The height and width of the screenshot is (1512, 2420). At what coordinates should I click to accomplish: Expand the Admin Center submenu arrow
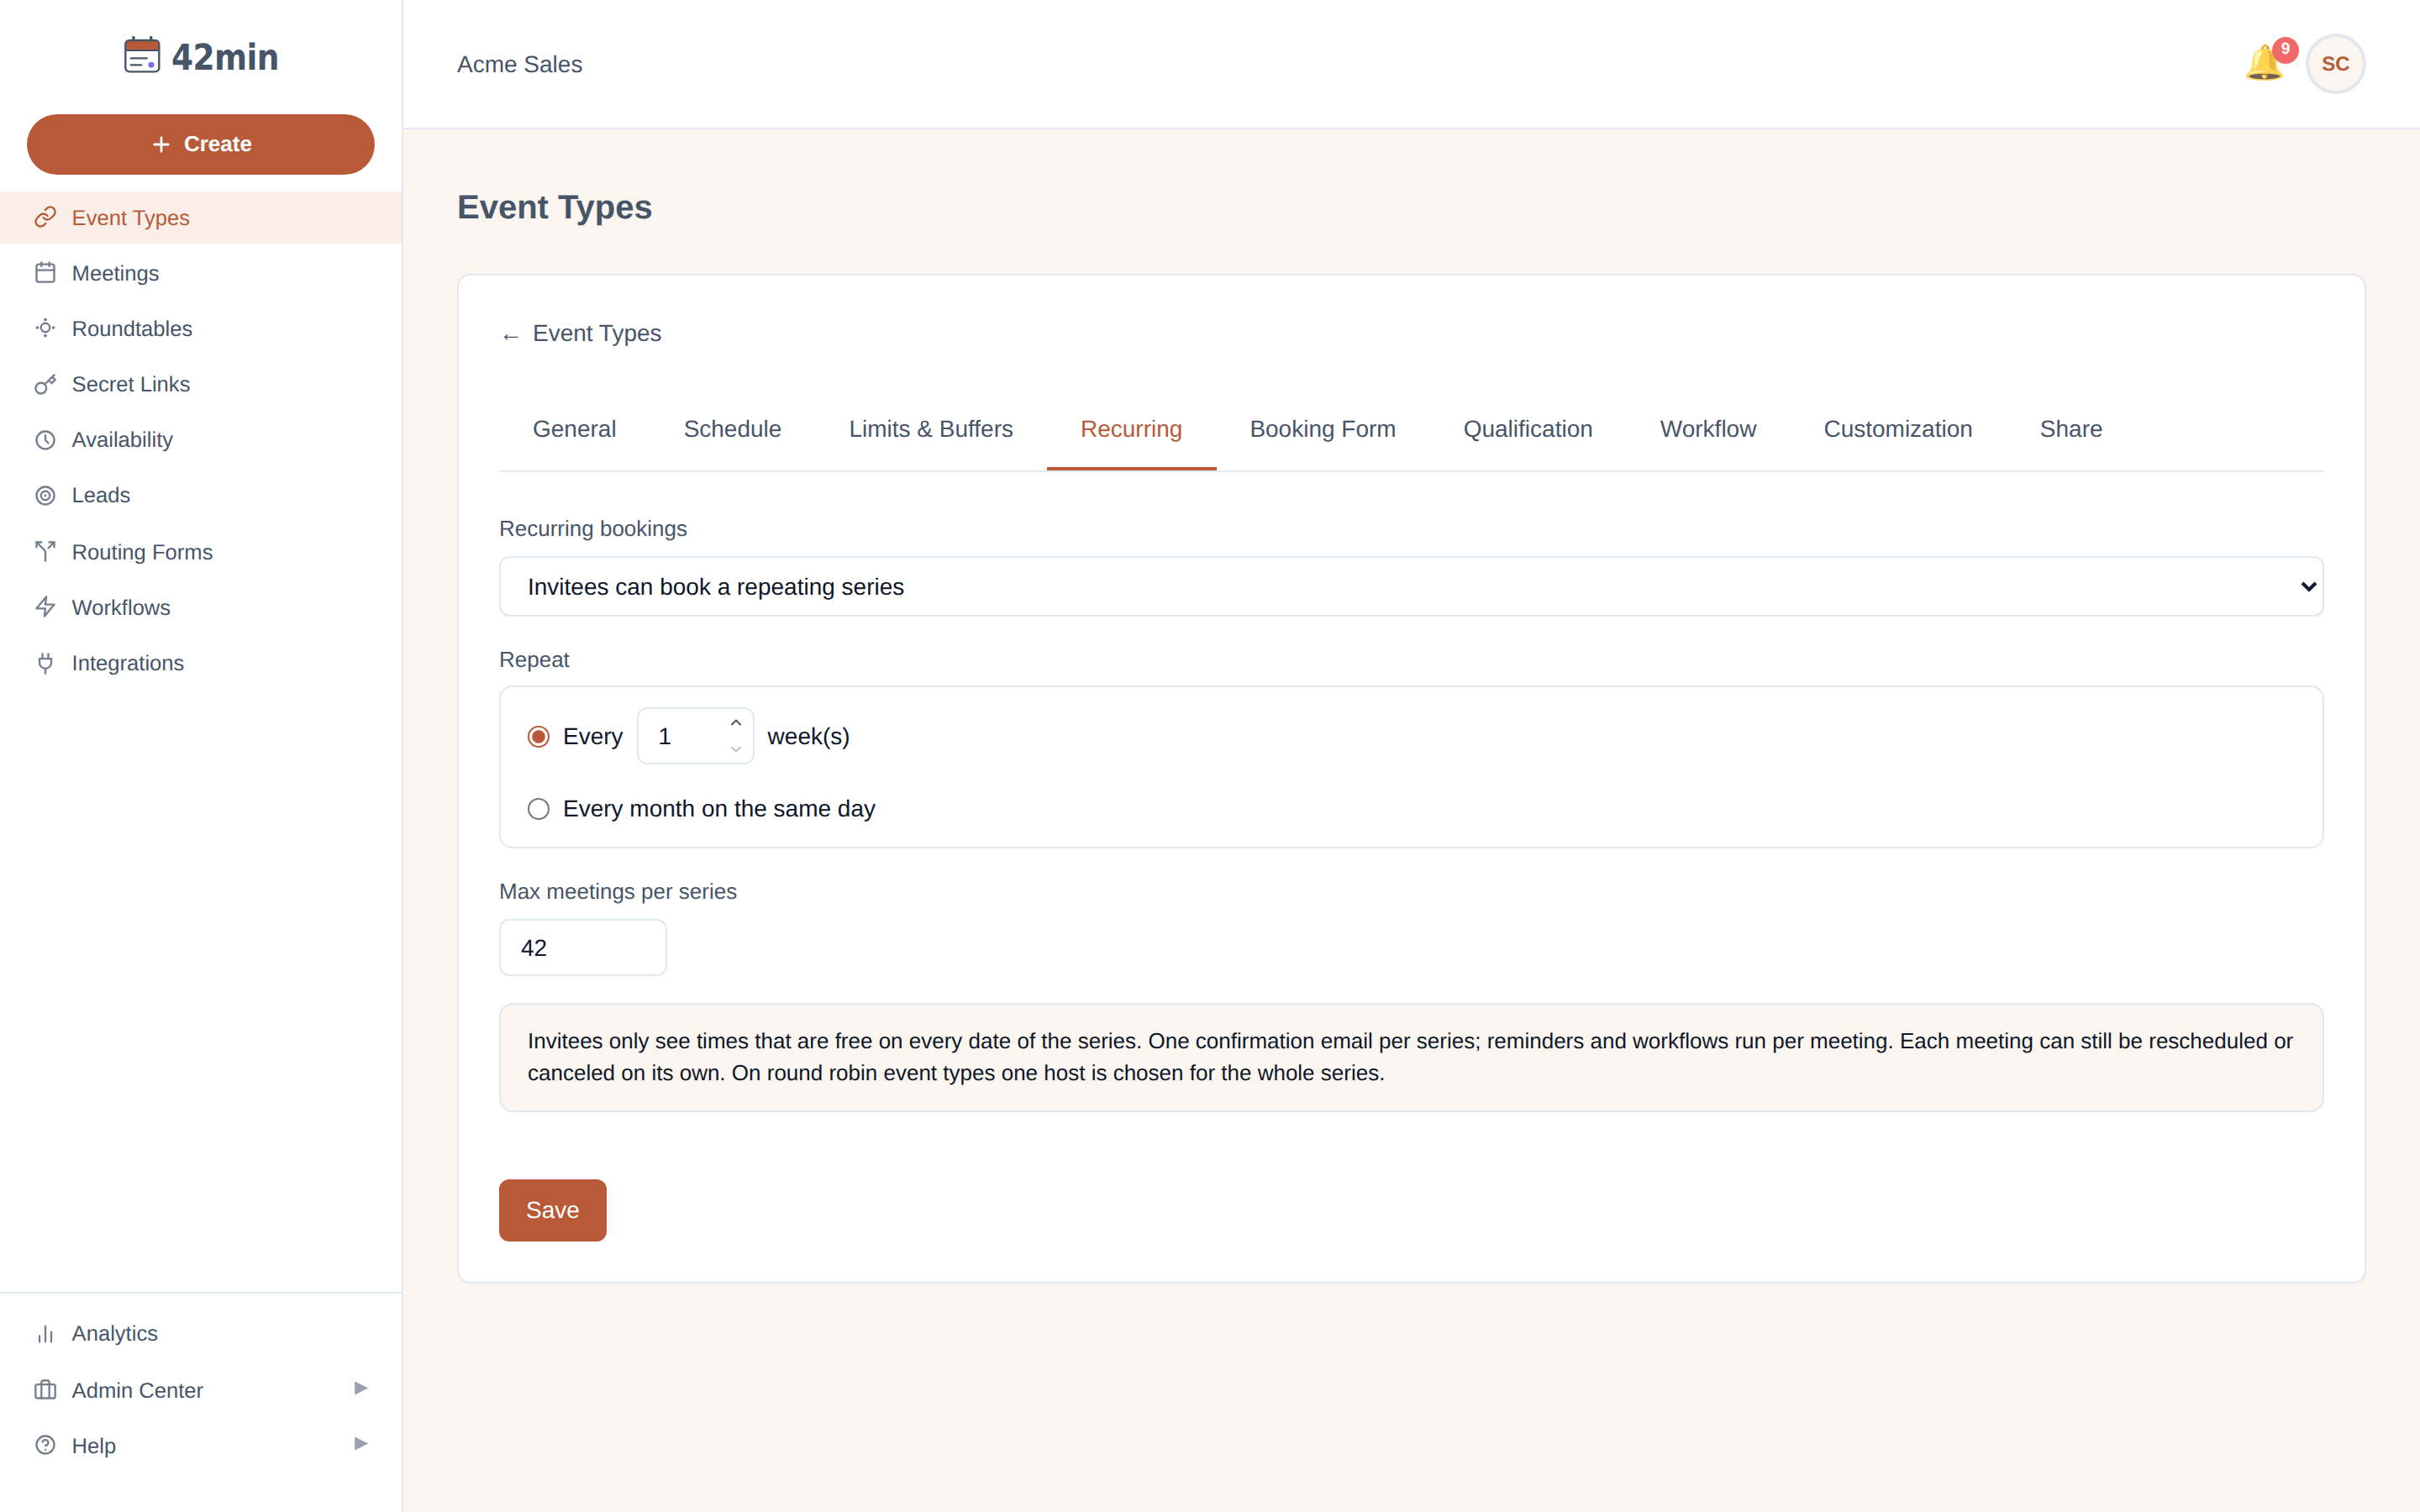pyautogui.click(x=361, y=1388)
